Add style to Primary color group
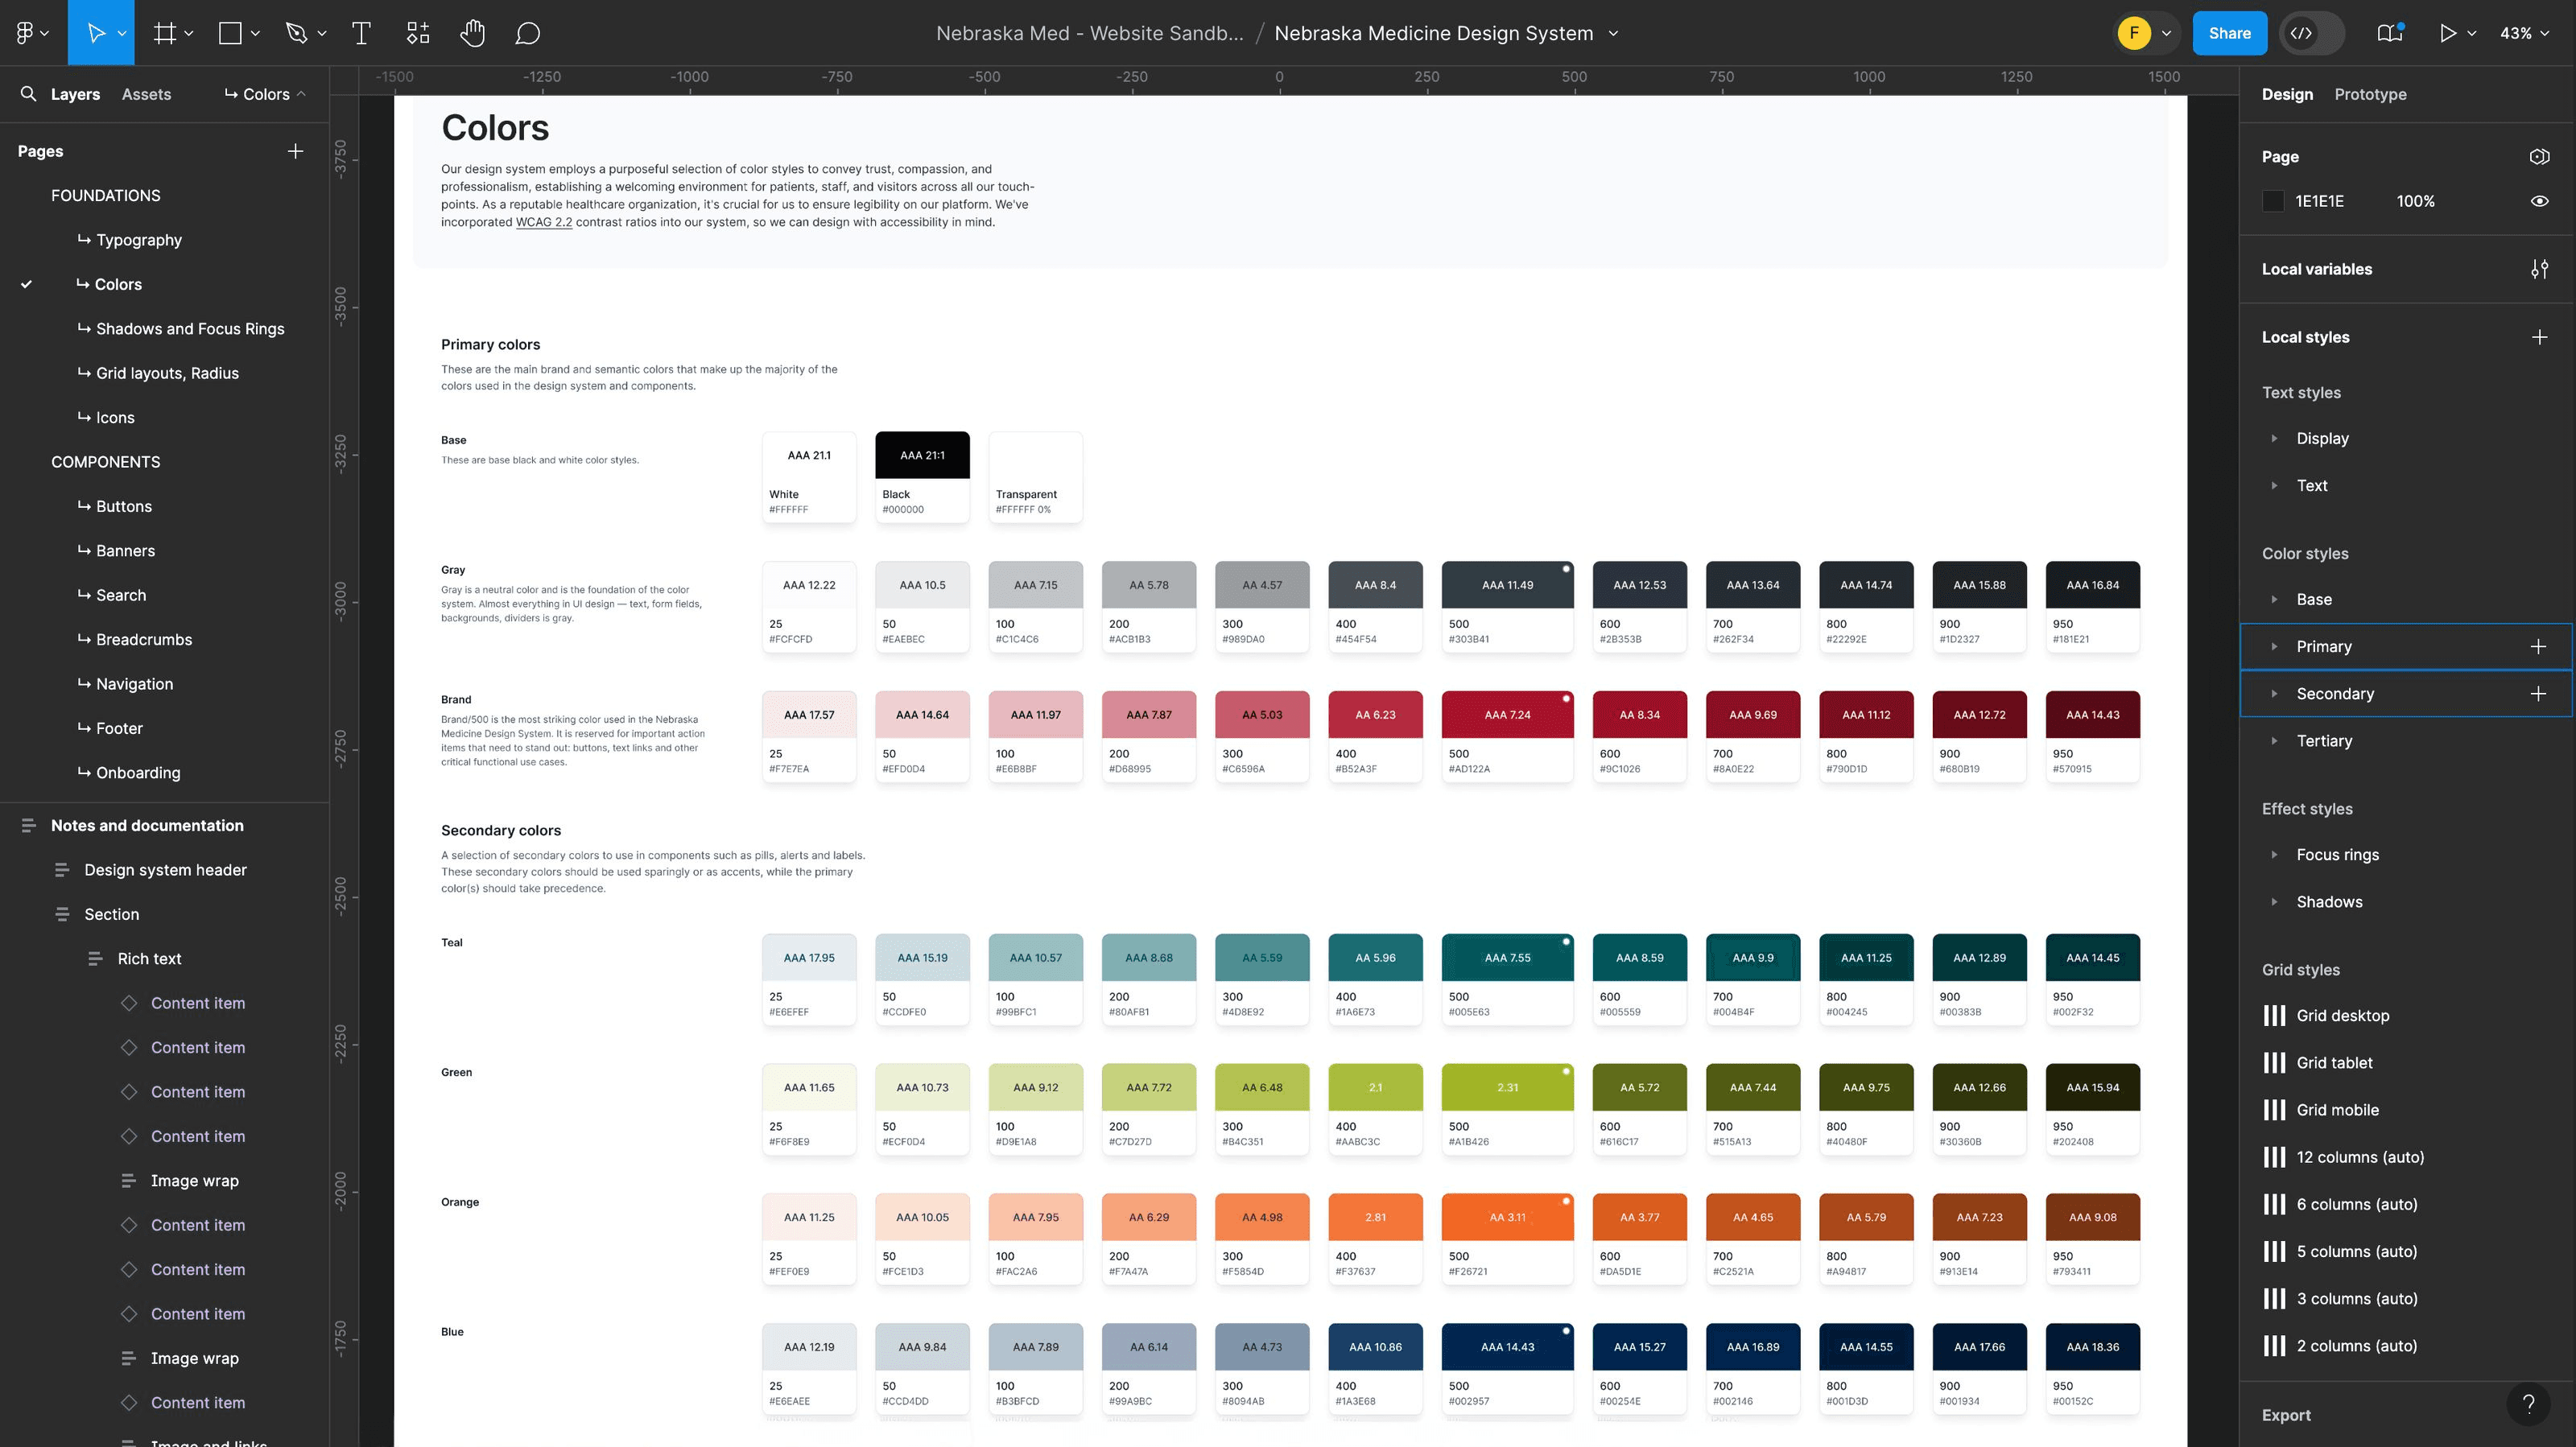Viewport: 2576px width, 1447px height. [2538, 647]
